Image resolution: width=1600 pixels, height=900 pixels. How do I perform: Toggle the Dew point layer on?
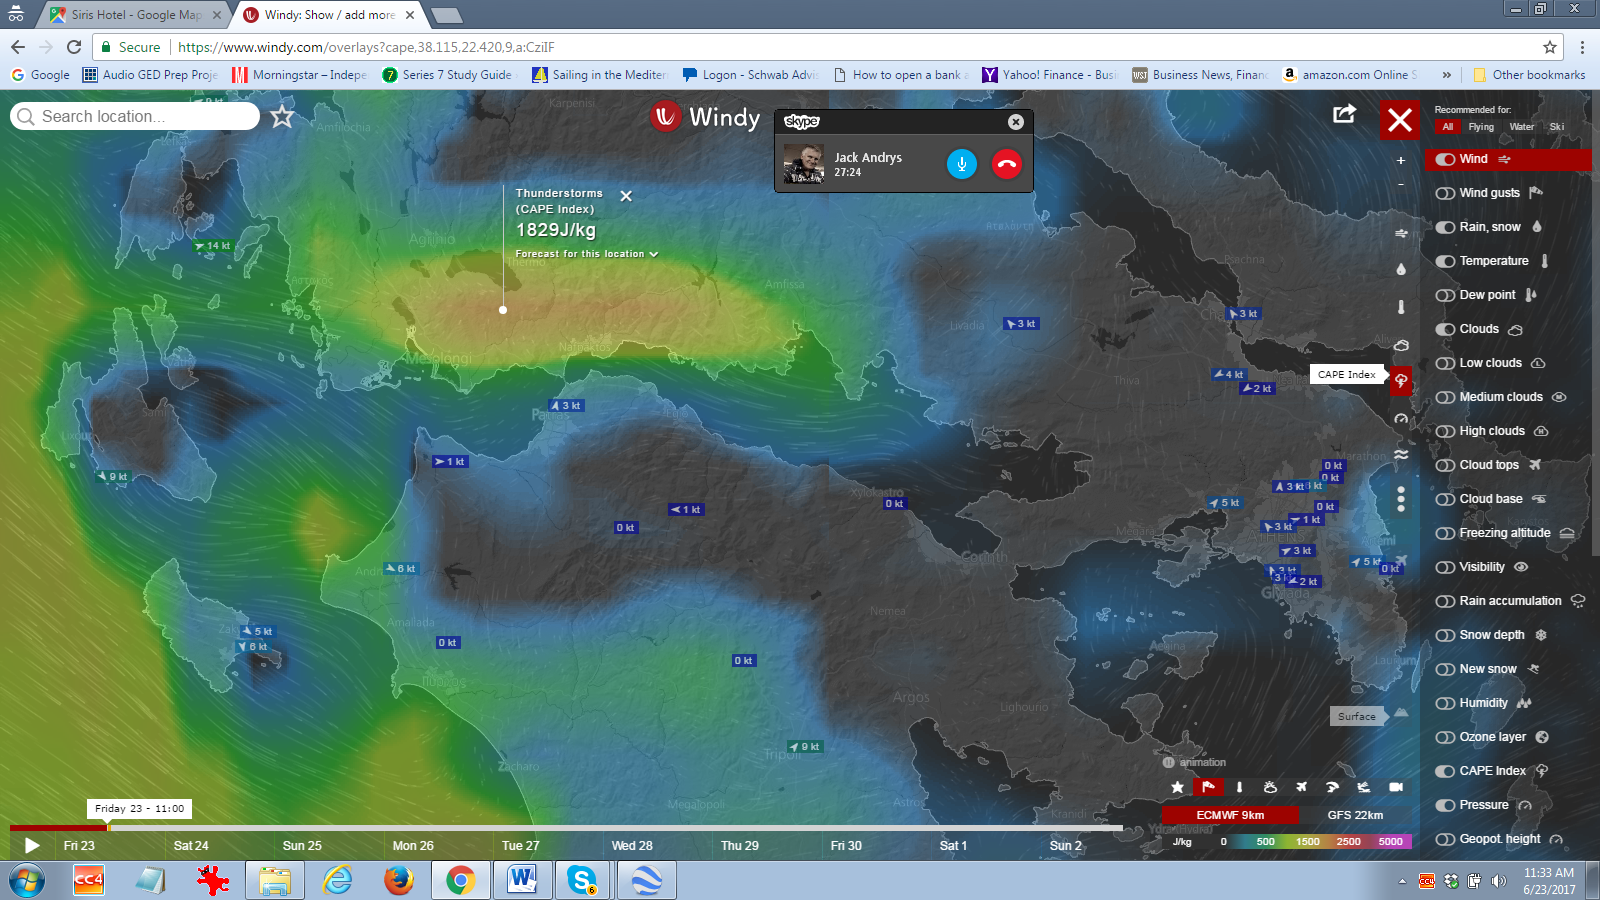(x=1445, y=296)
